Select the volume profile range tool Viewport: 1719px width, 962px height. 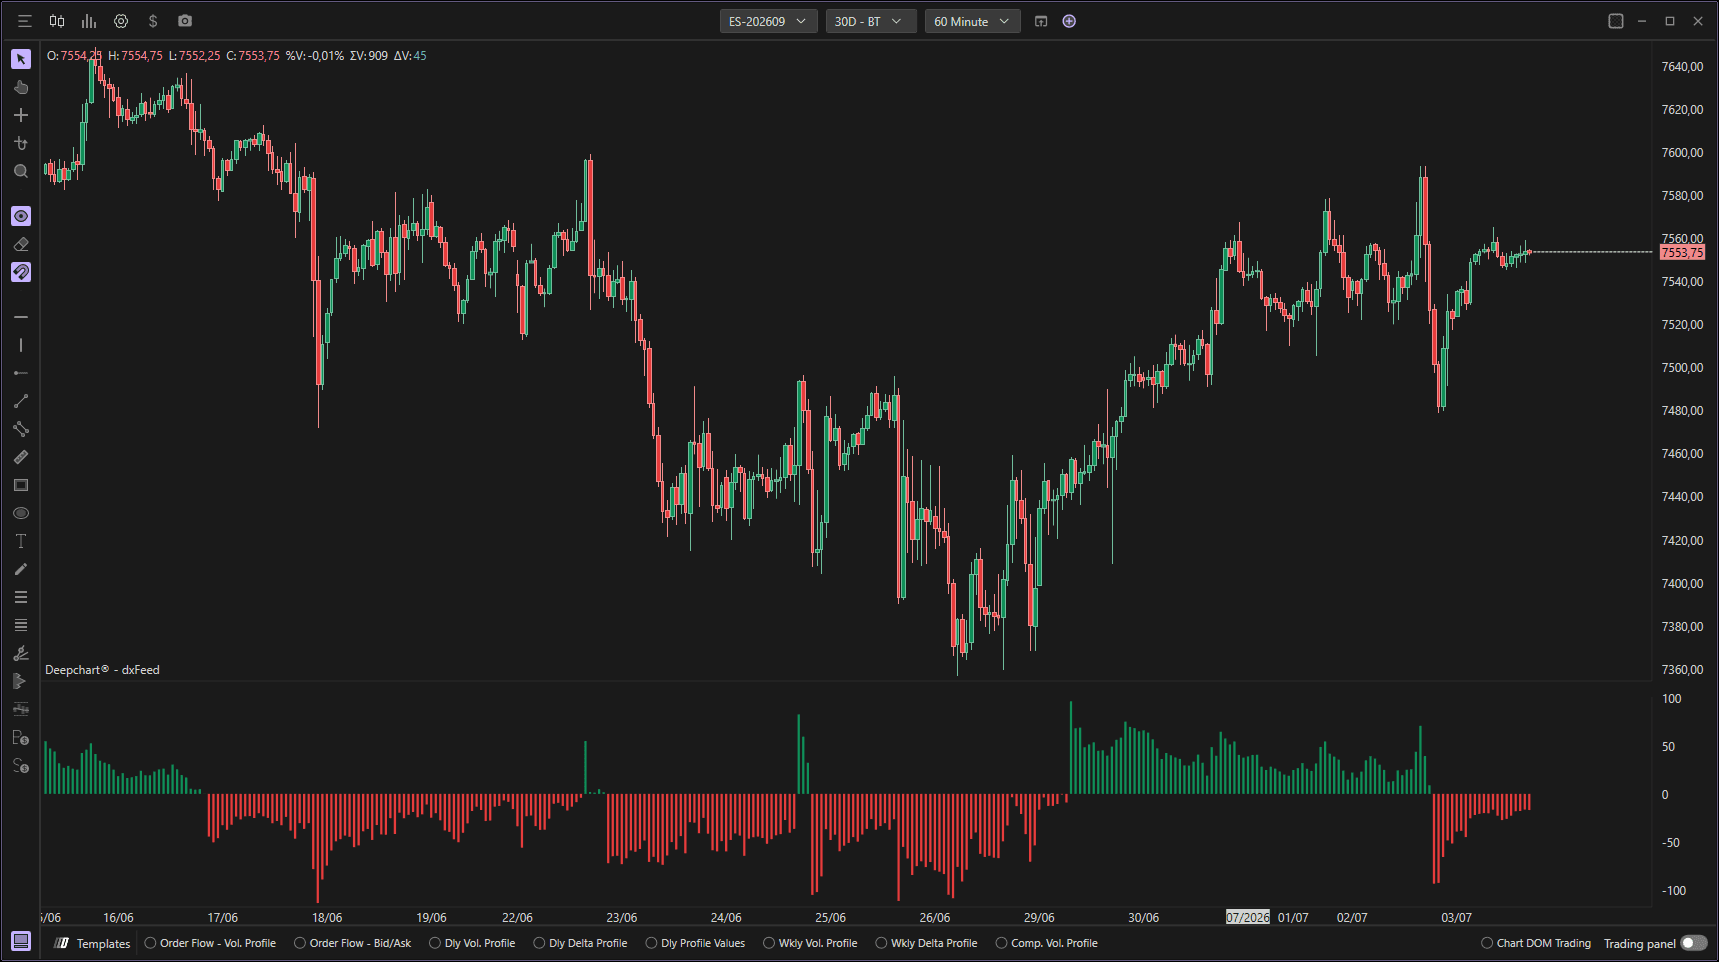(x=21, y=681)
